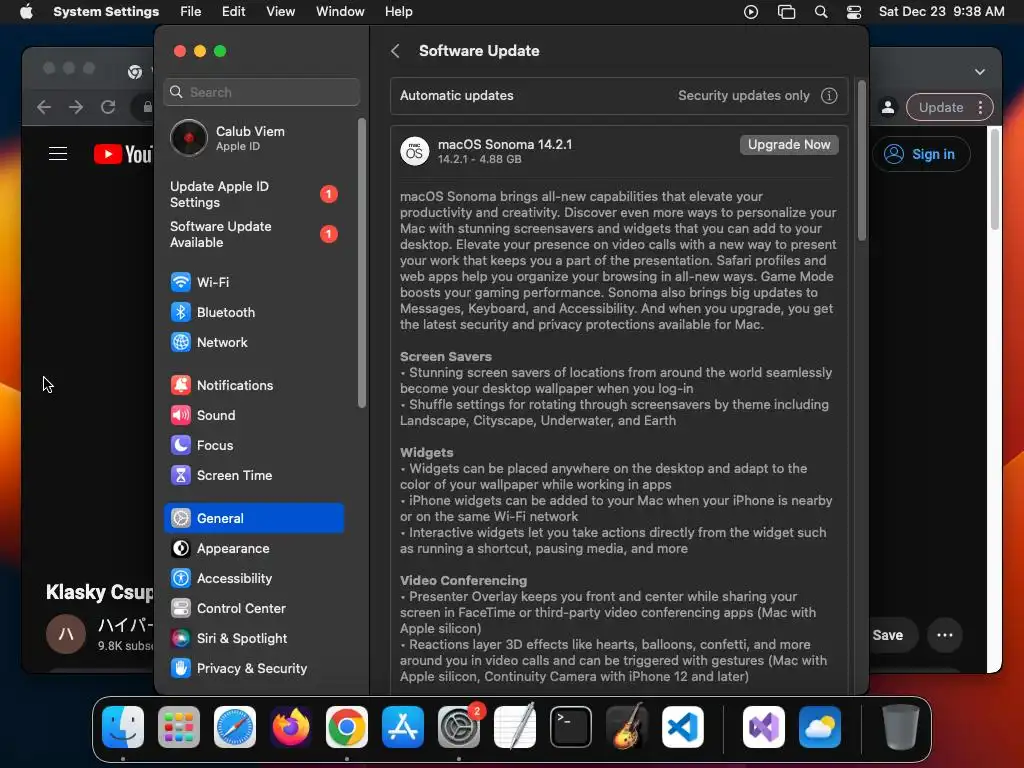This screenshot has width=1024, height=768.
Task: Open Visual Studio purple Dock icon
Action: click(763, 727)
